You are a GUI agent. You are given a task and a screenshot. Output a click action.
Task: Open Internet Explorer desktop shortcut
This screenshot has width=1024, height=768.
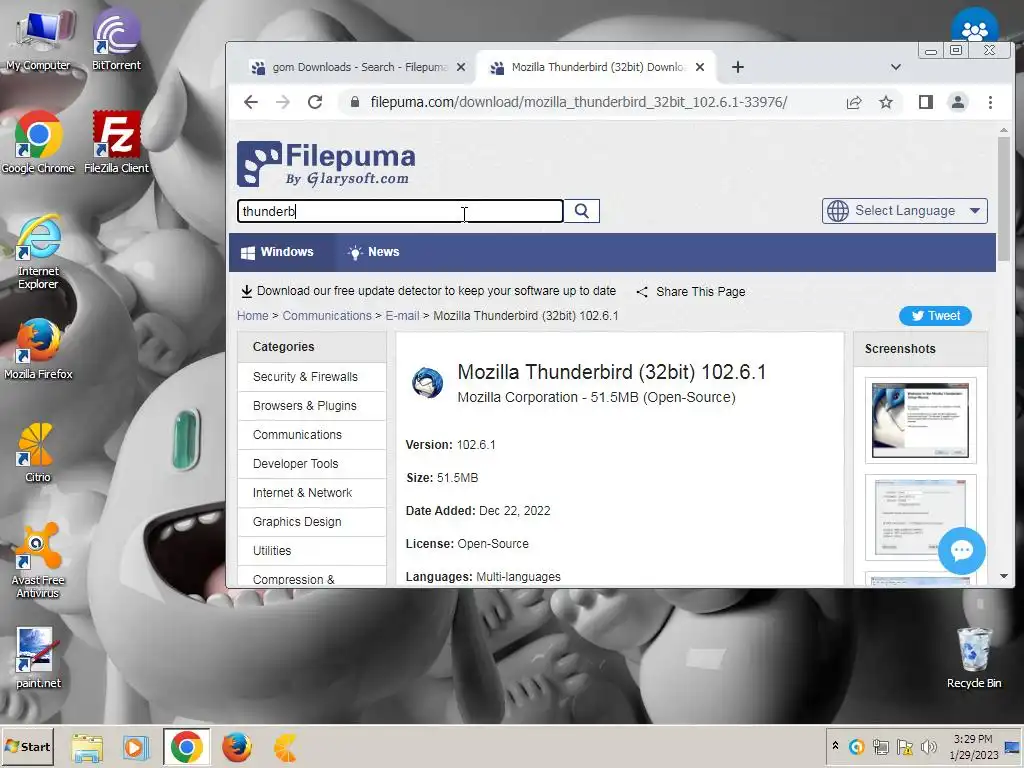[38, 251]
